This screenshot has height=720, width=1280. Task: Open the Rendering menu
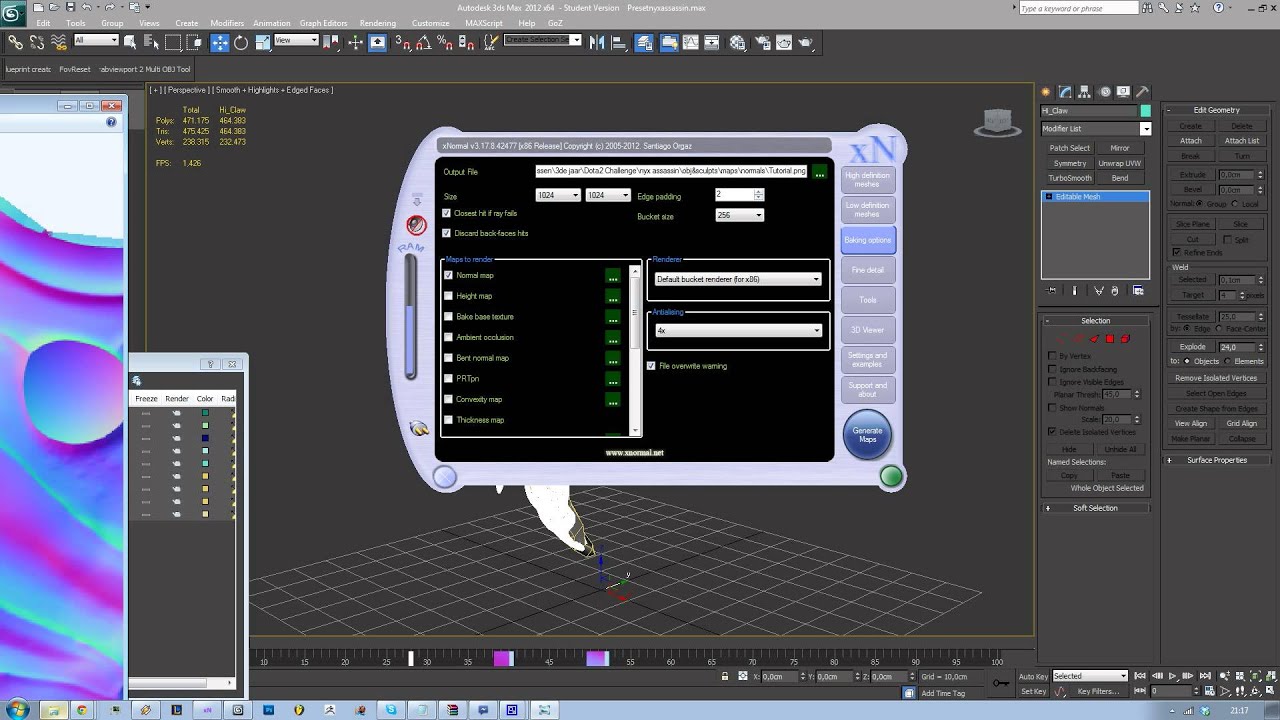(378, 23)
